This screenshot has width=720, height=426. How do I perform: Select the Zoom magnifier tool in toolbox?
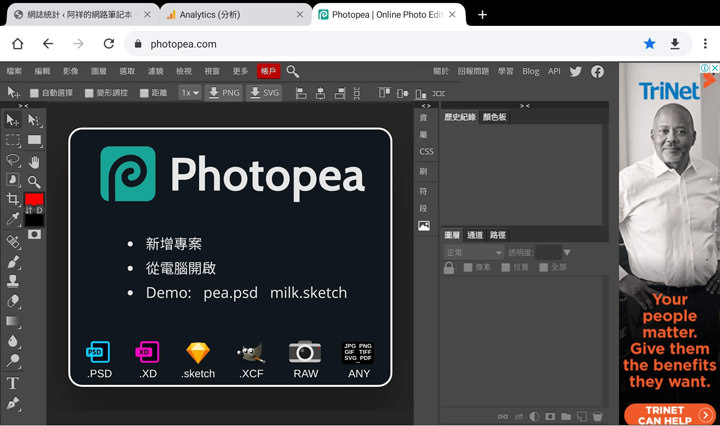34,182
